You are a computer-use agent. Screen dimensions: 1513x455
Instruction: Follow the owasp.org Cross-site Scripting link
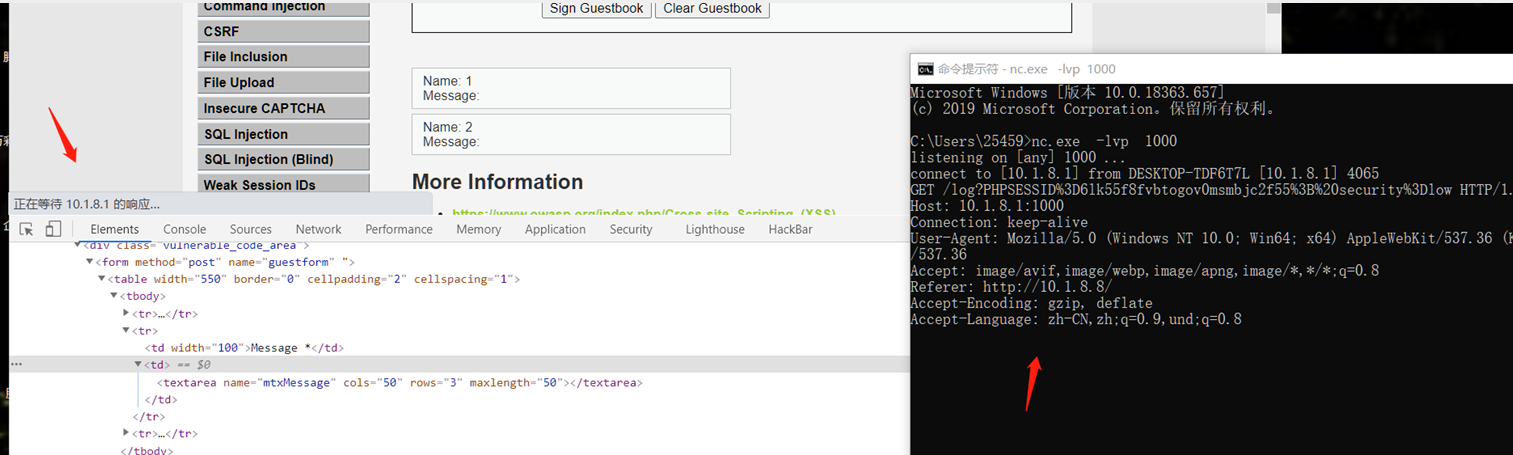tap(644, 212)
